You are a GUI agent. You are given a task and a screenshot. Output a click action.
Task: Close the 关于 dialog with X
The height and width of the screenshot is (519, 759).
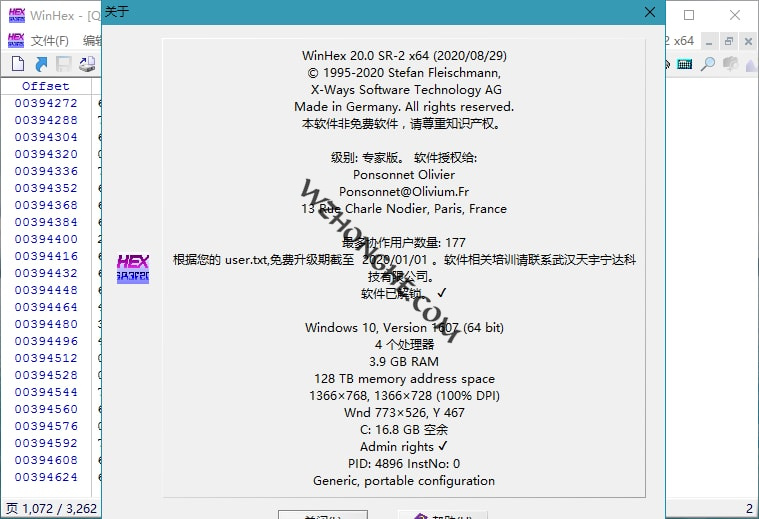(650, 12)
